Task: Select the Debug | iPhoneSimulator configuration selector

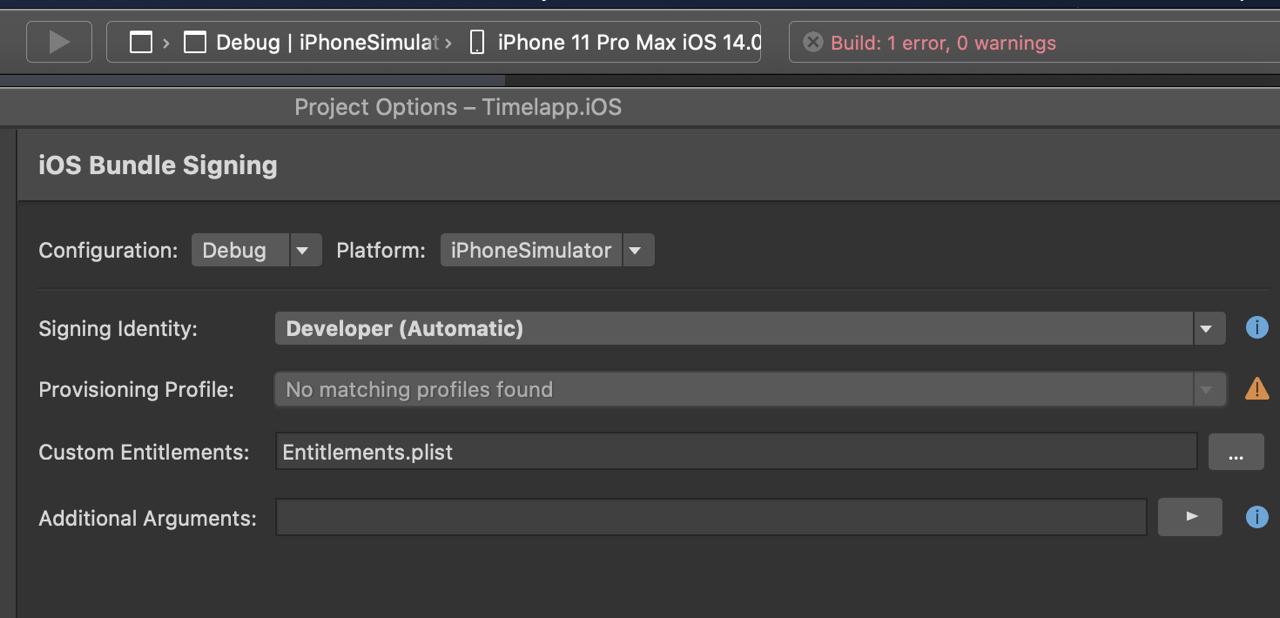Action: pyautogui.click(x=313, y=42)
